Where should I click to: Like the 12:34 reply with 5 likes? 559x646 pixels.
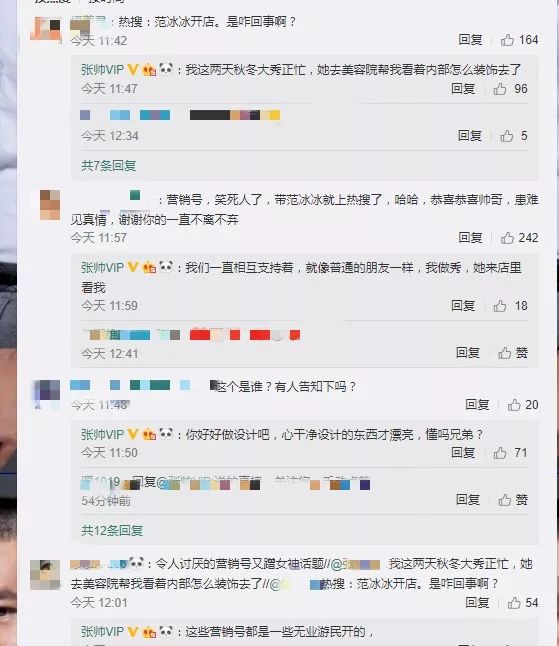click(513, 136)
